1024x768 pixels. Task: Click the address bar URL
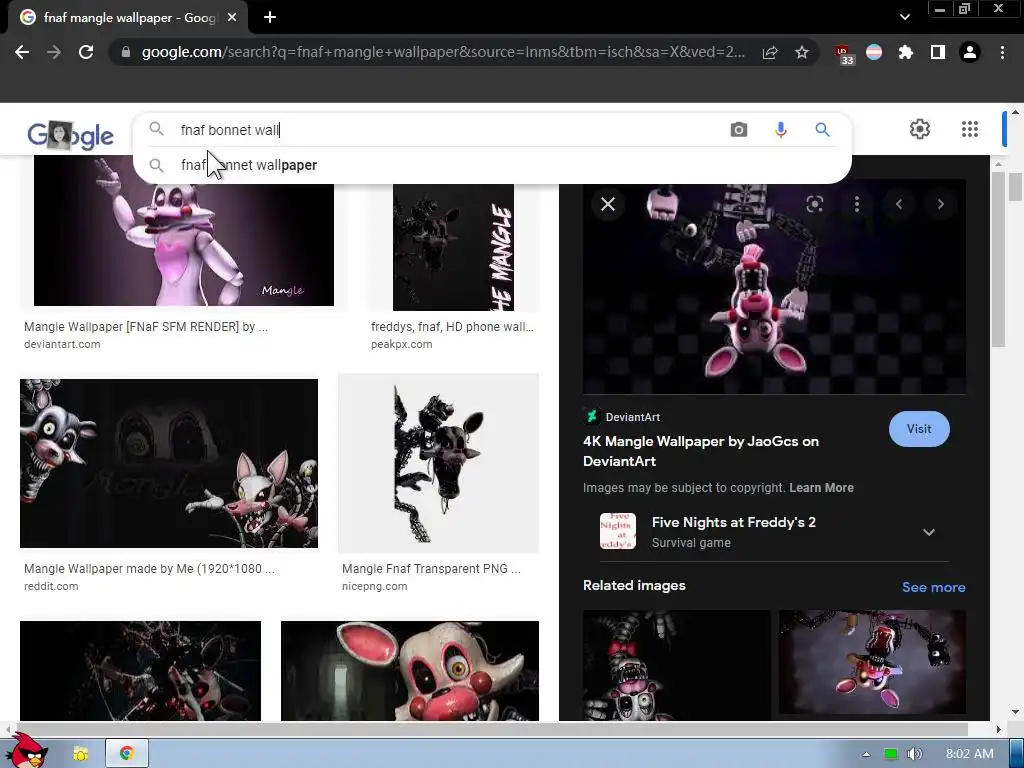click(x=443, y=52)
